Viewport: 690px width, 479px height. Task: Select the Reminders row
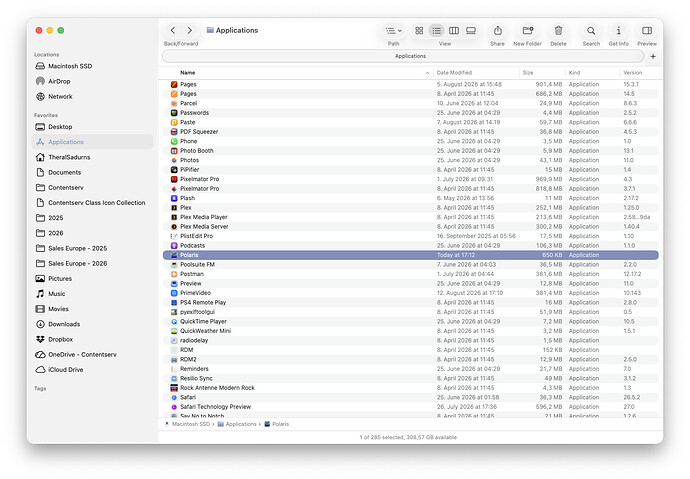tap(411, 369)
